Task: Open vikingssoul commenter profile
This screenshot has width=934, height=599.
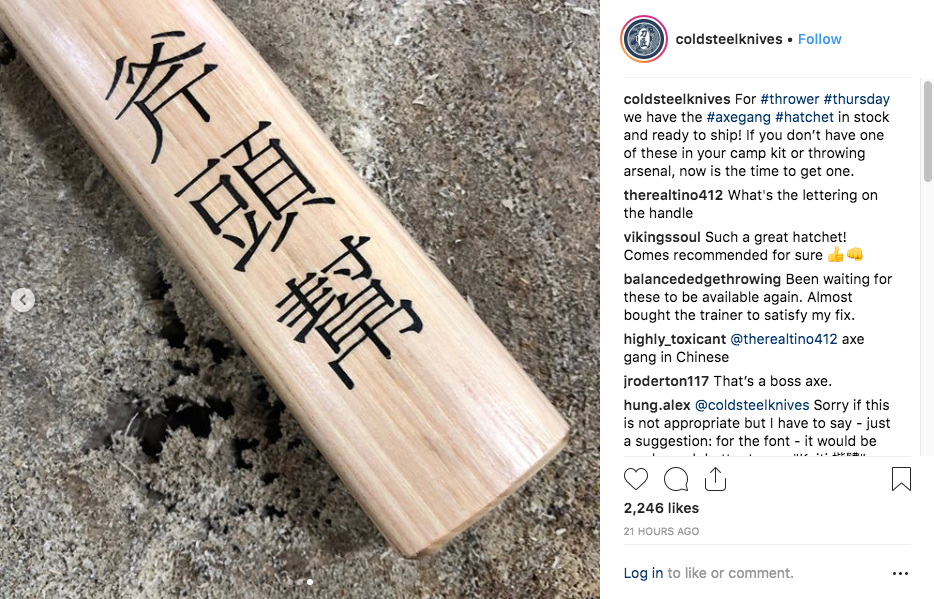Action: click(662, 238)
